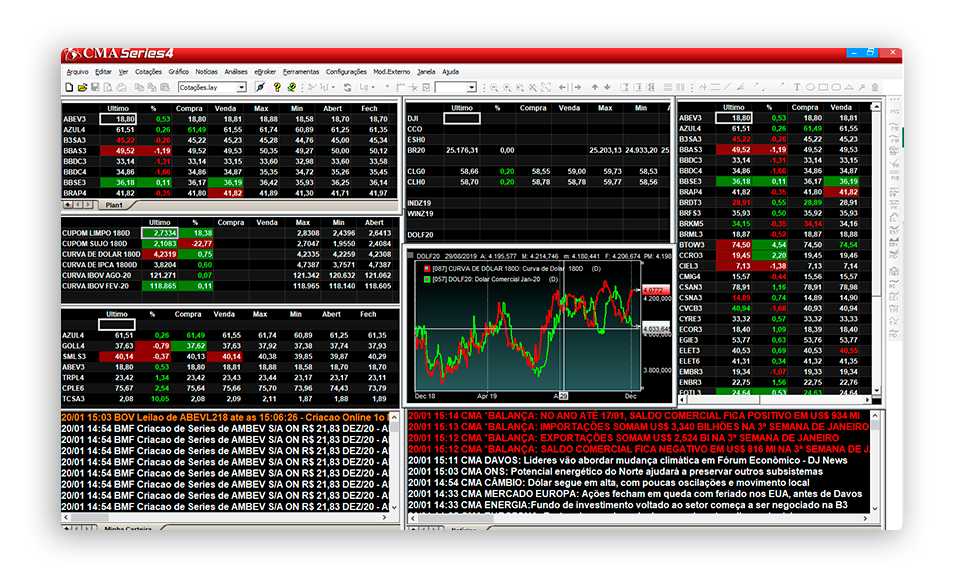
Task: Click the OBV indicator icon in sidebar
Action: (x=895, y=243)
